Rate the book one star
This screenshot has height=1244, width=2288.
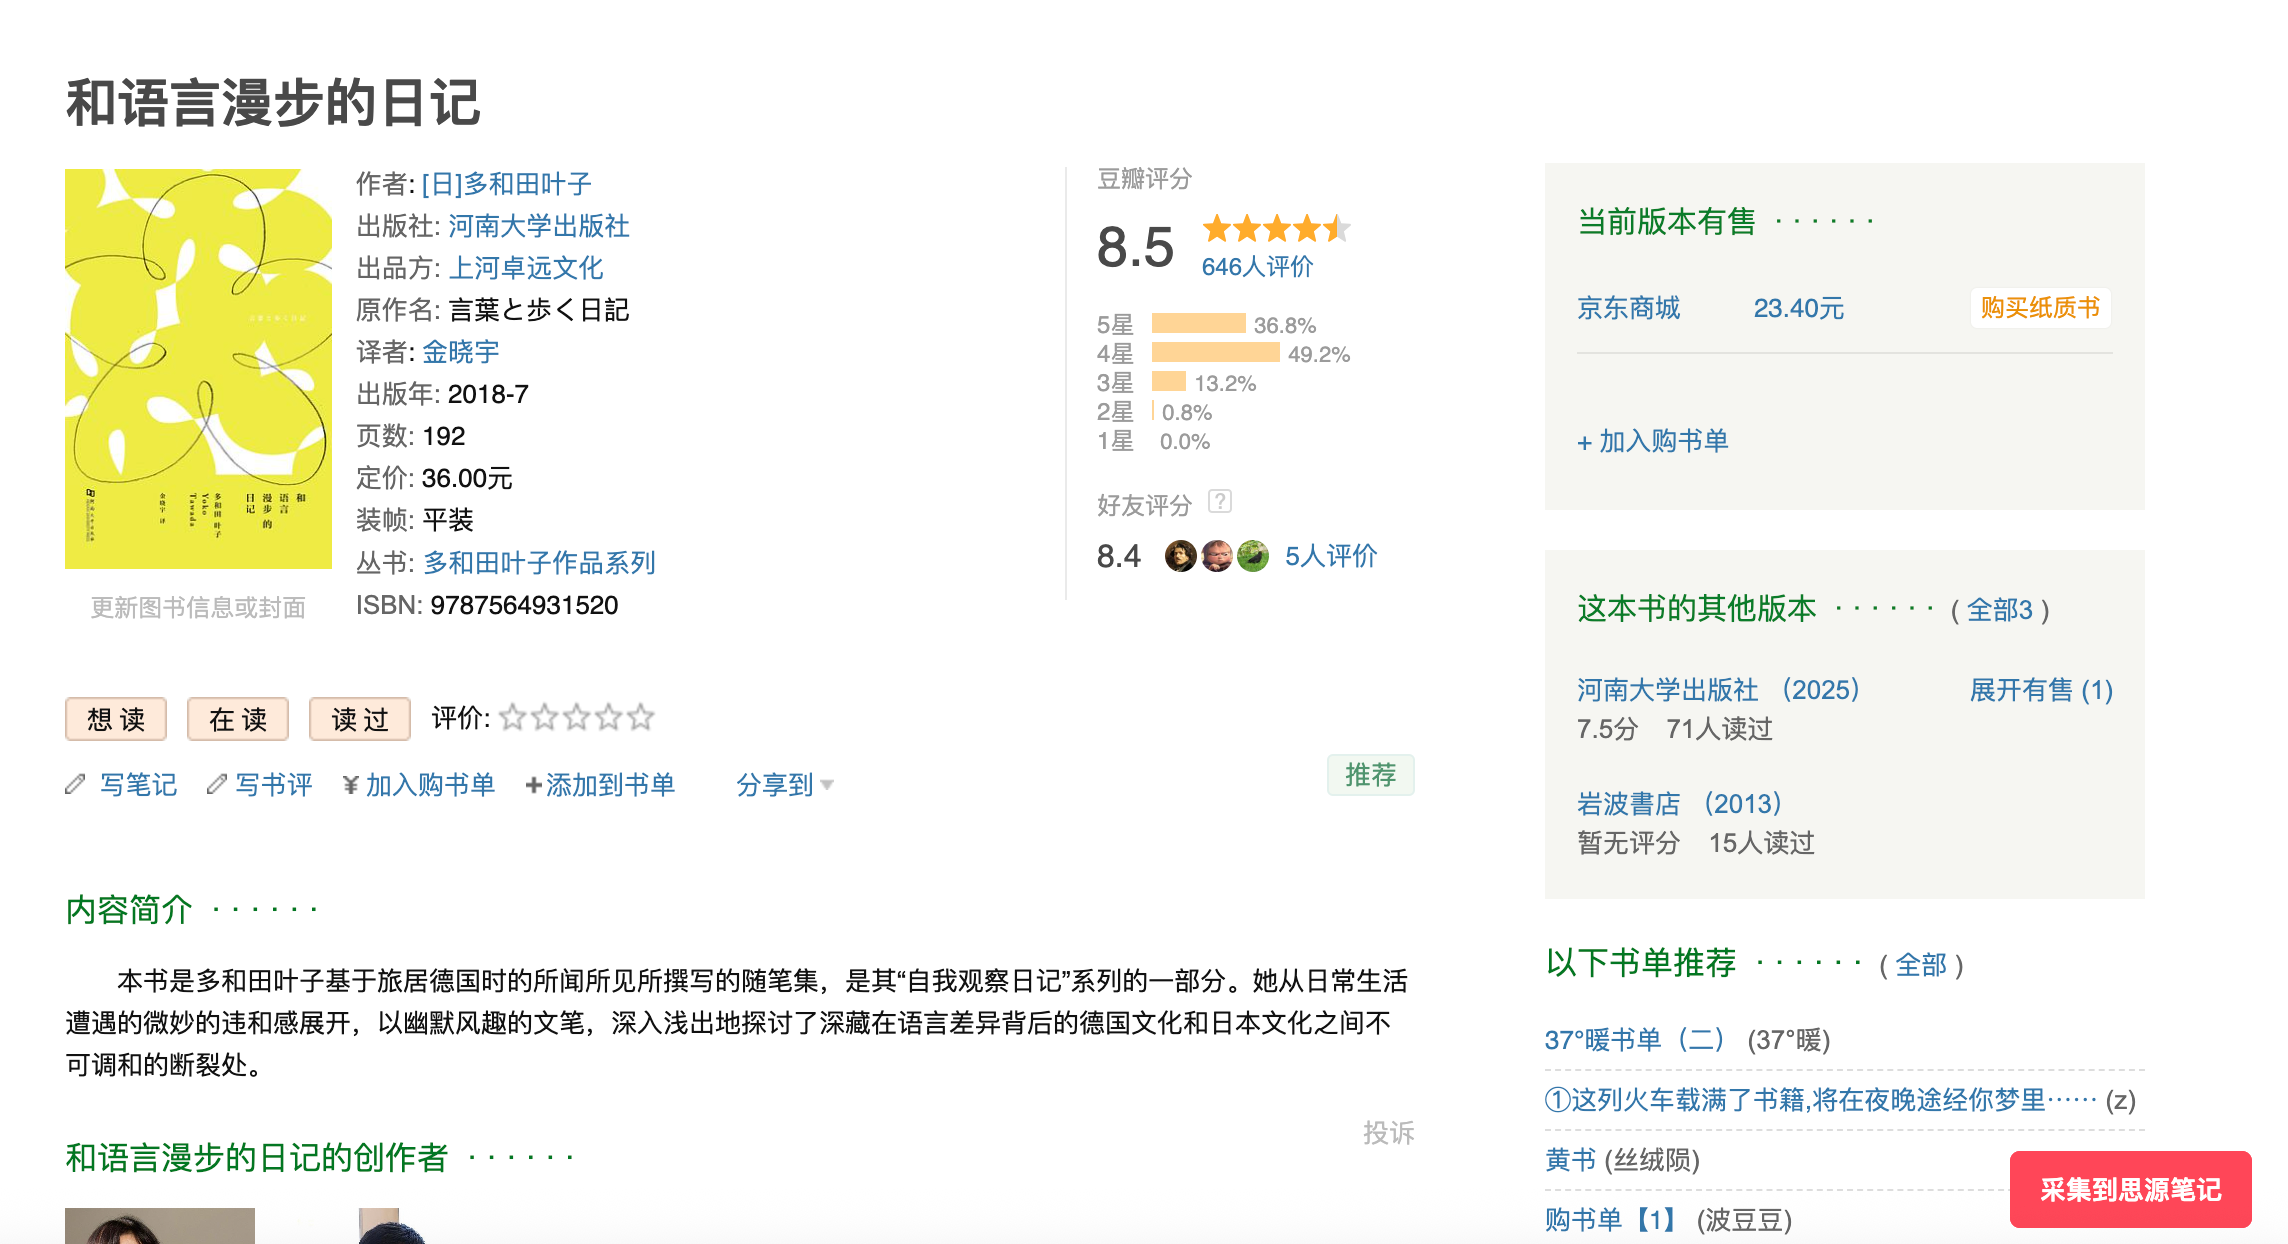513,718
